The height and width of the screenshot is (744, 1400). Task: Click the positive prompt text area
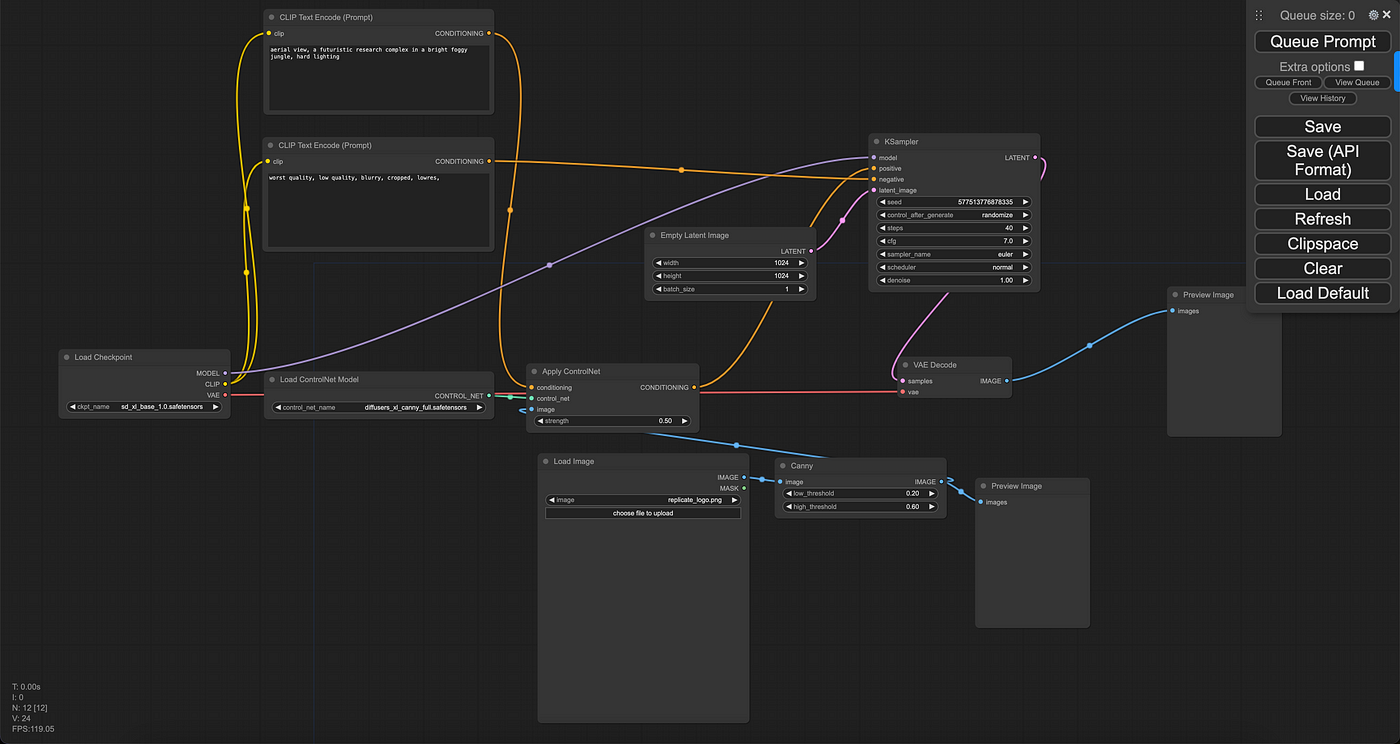point(379,77)
